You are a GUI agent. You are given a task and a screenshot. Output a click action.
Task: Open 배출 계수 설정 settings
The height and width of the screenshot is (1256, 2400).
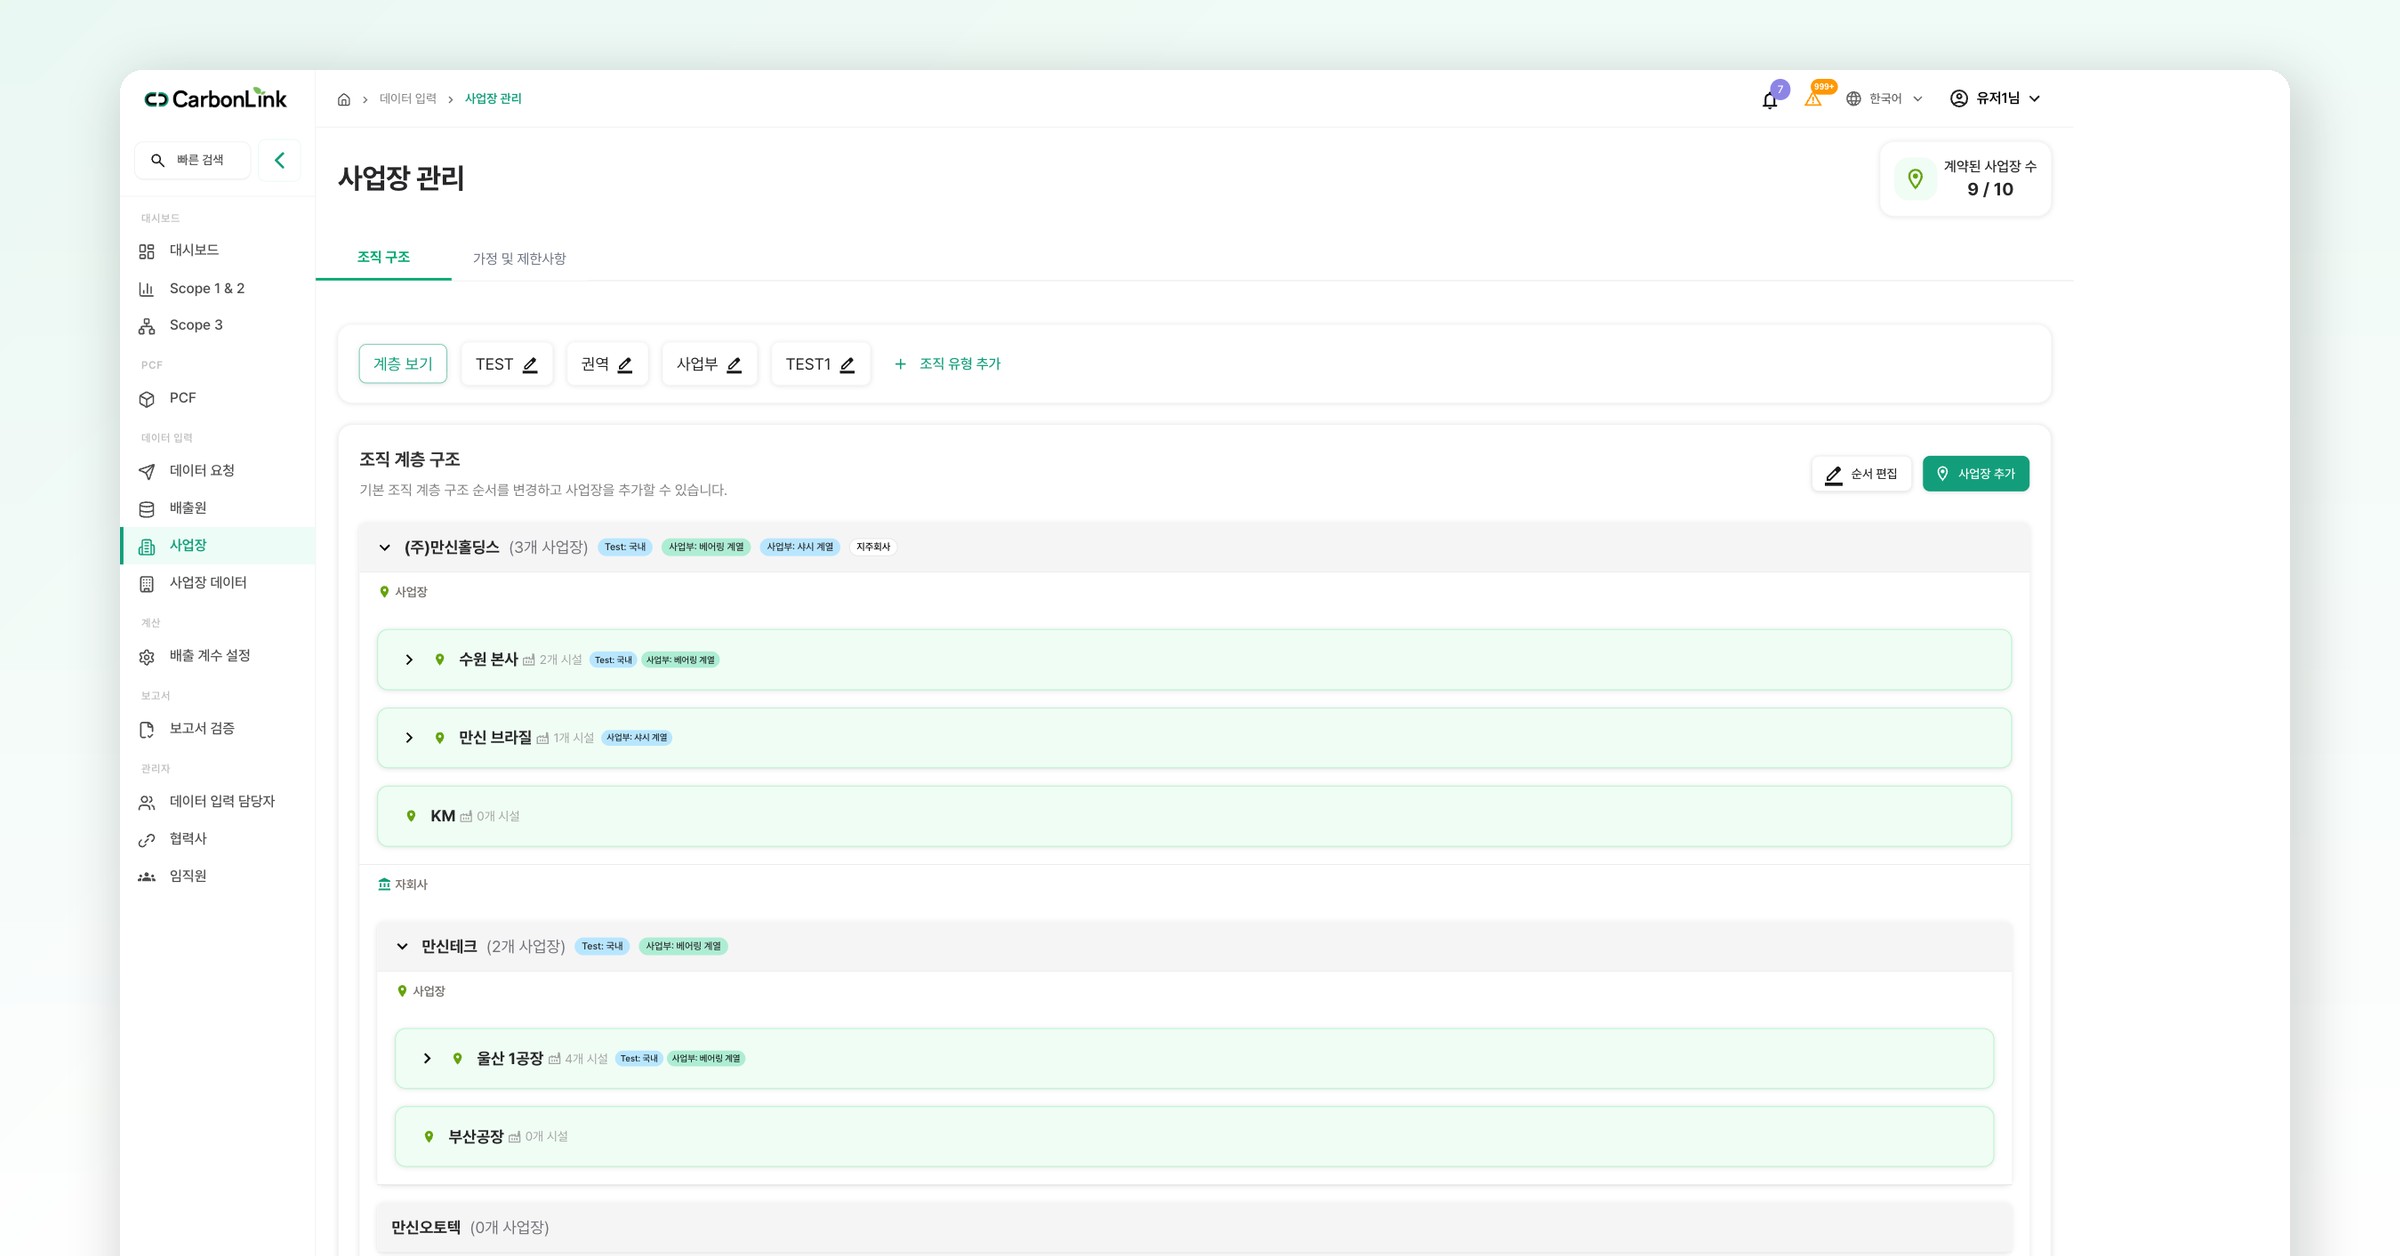[217, 656]
